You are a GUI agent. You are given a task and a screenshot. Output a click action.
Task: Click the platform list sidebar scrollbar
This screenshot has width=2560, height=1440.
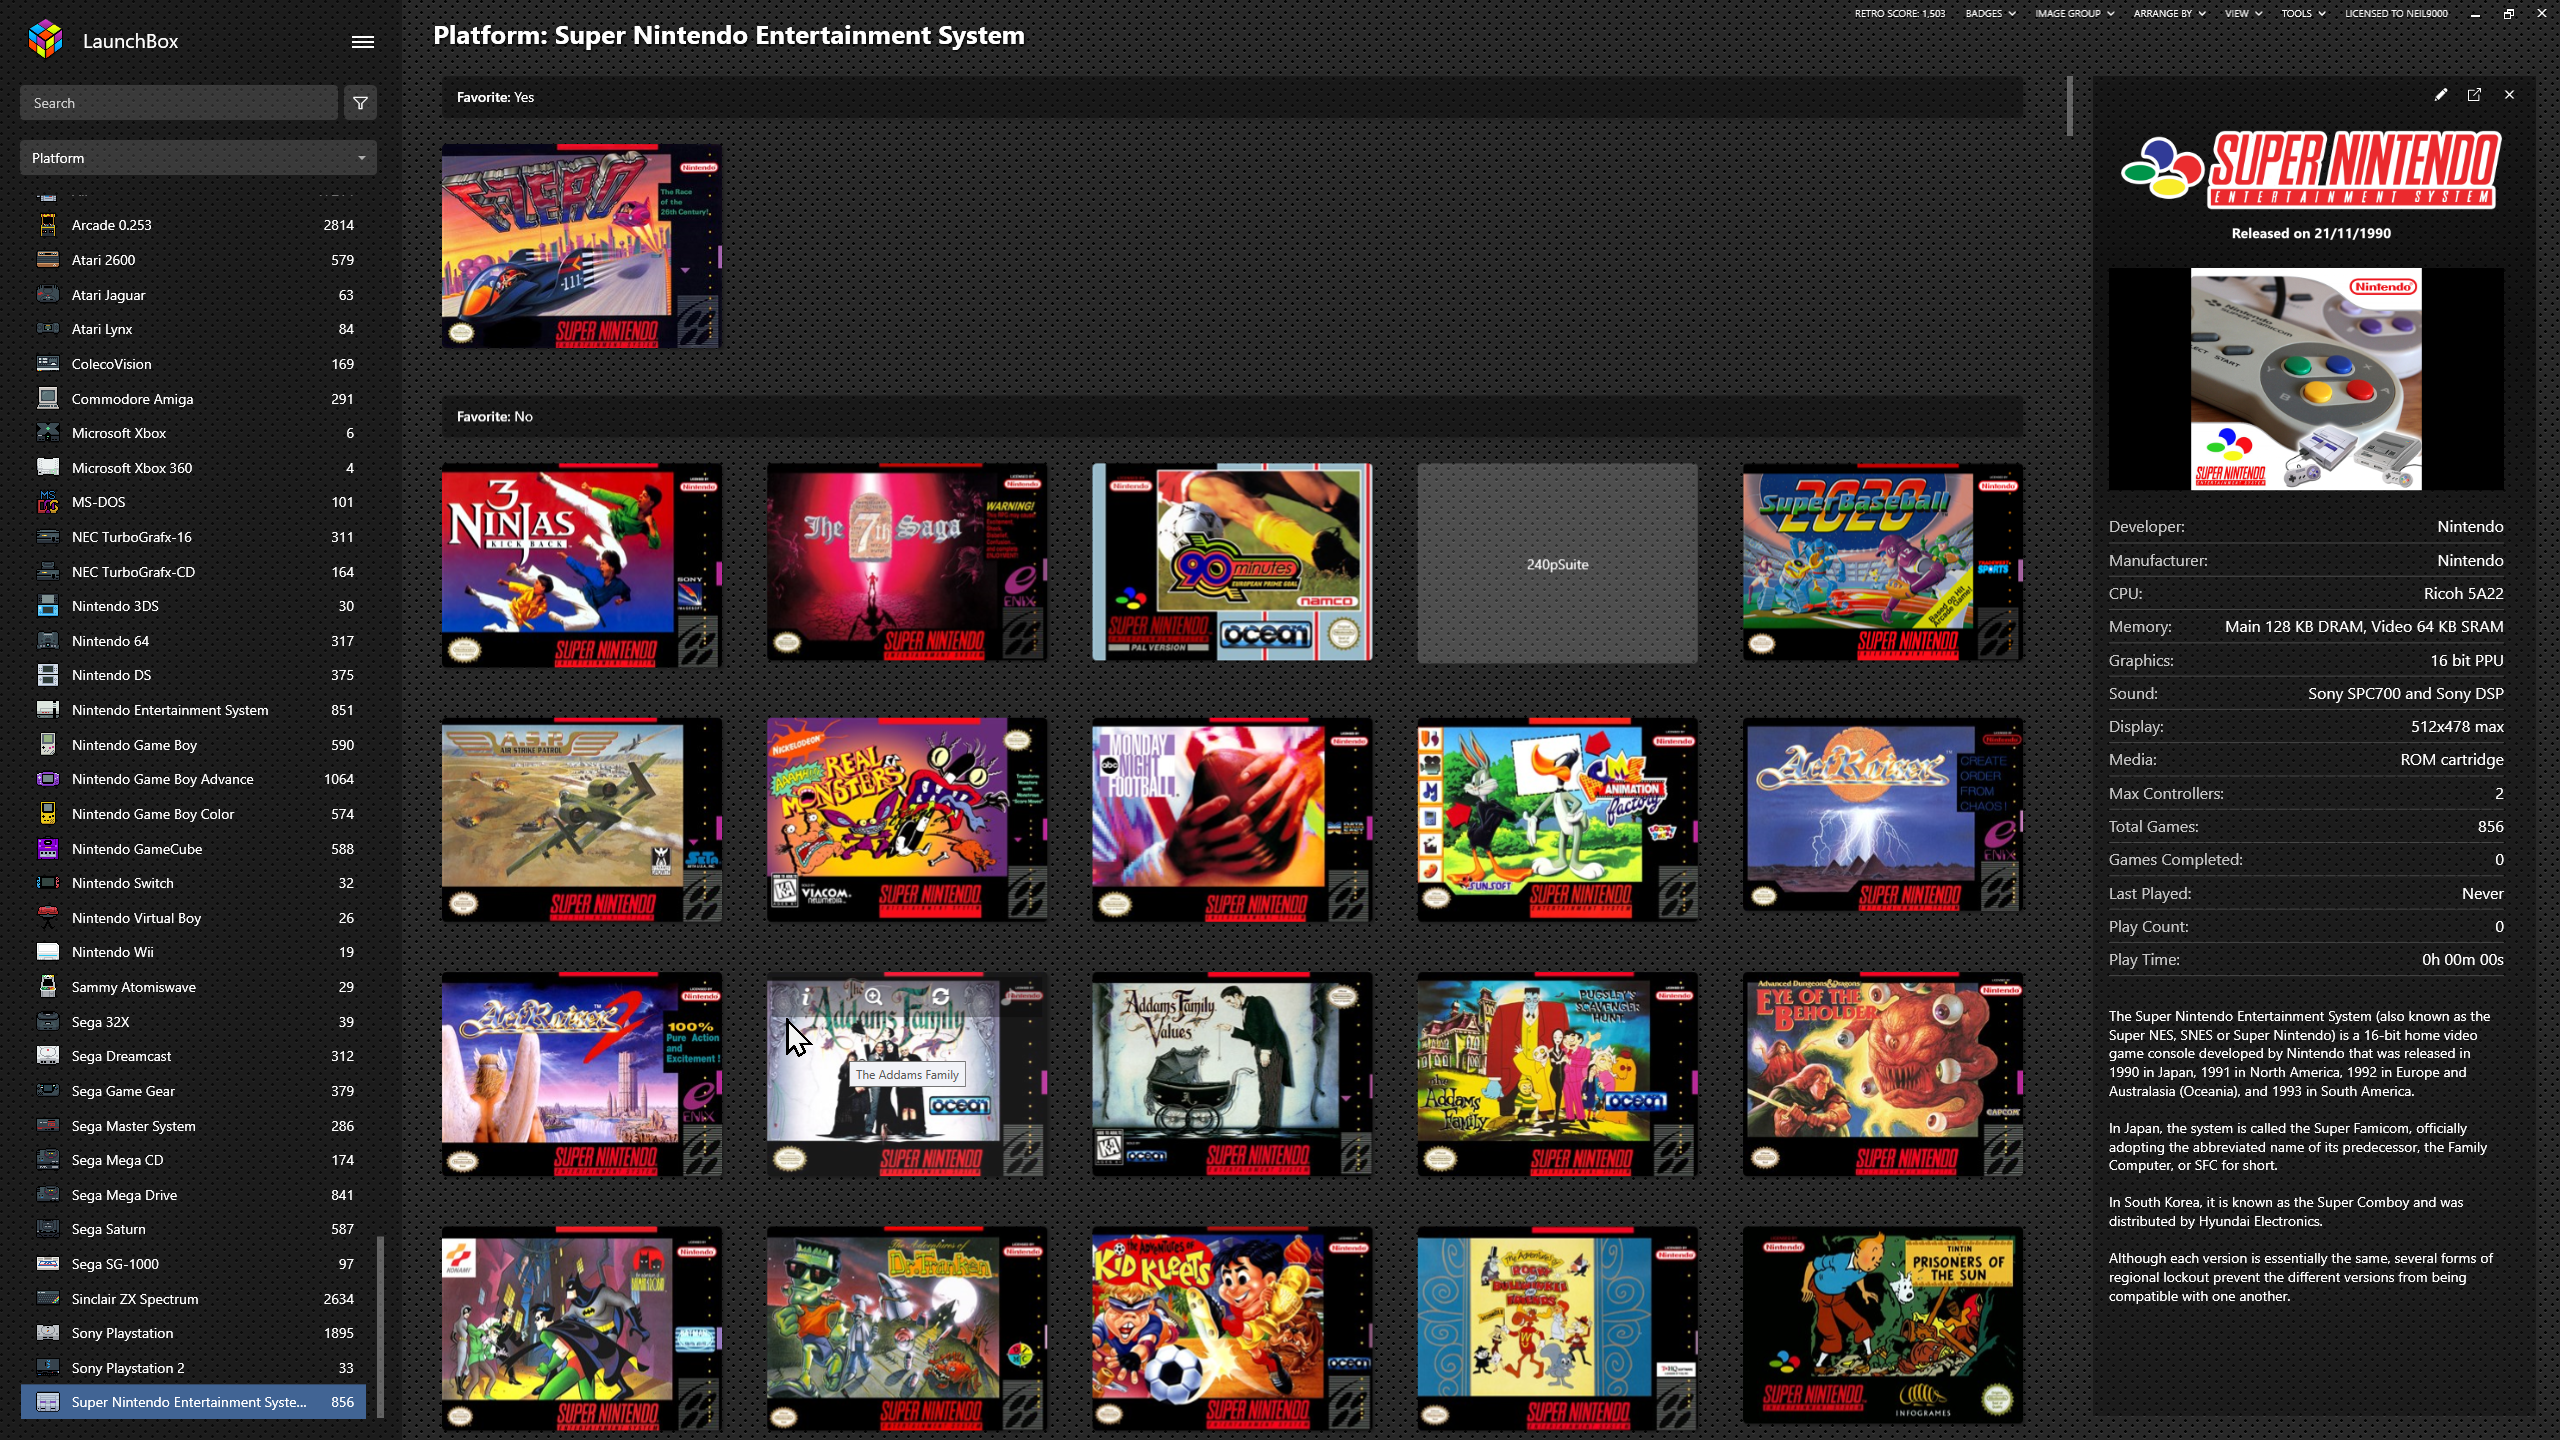pos(380,1327)
